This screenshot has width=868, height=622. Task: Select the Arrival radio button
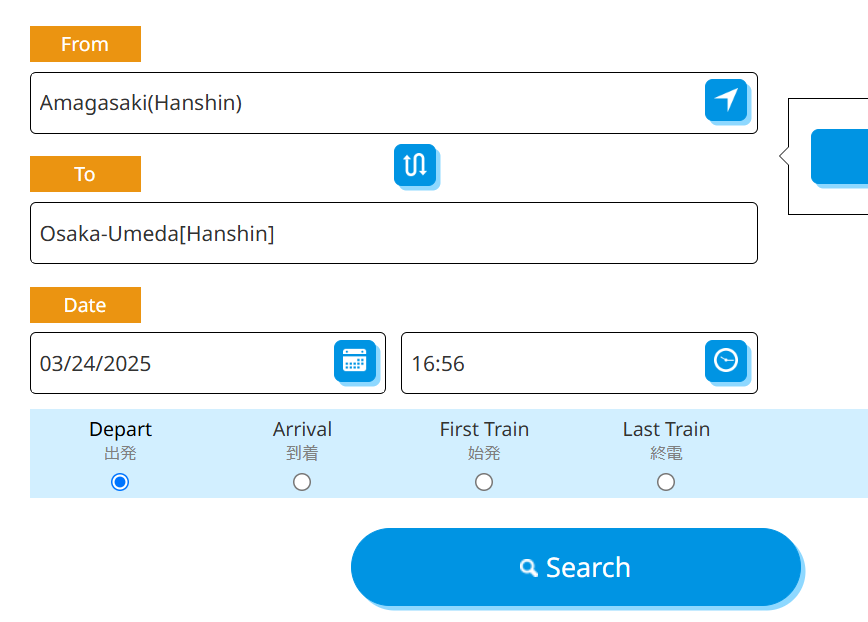pyautogui.click(x=302, y=482)
